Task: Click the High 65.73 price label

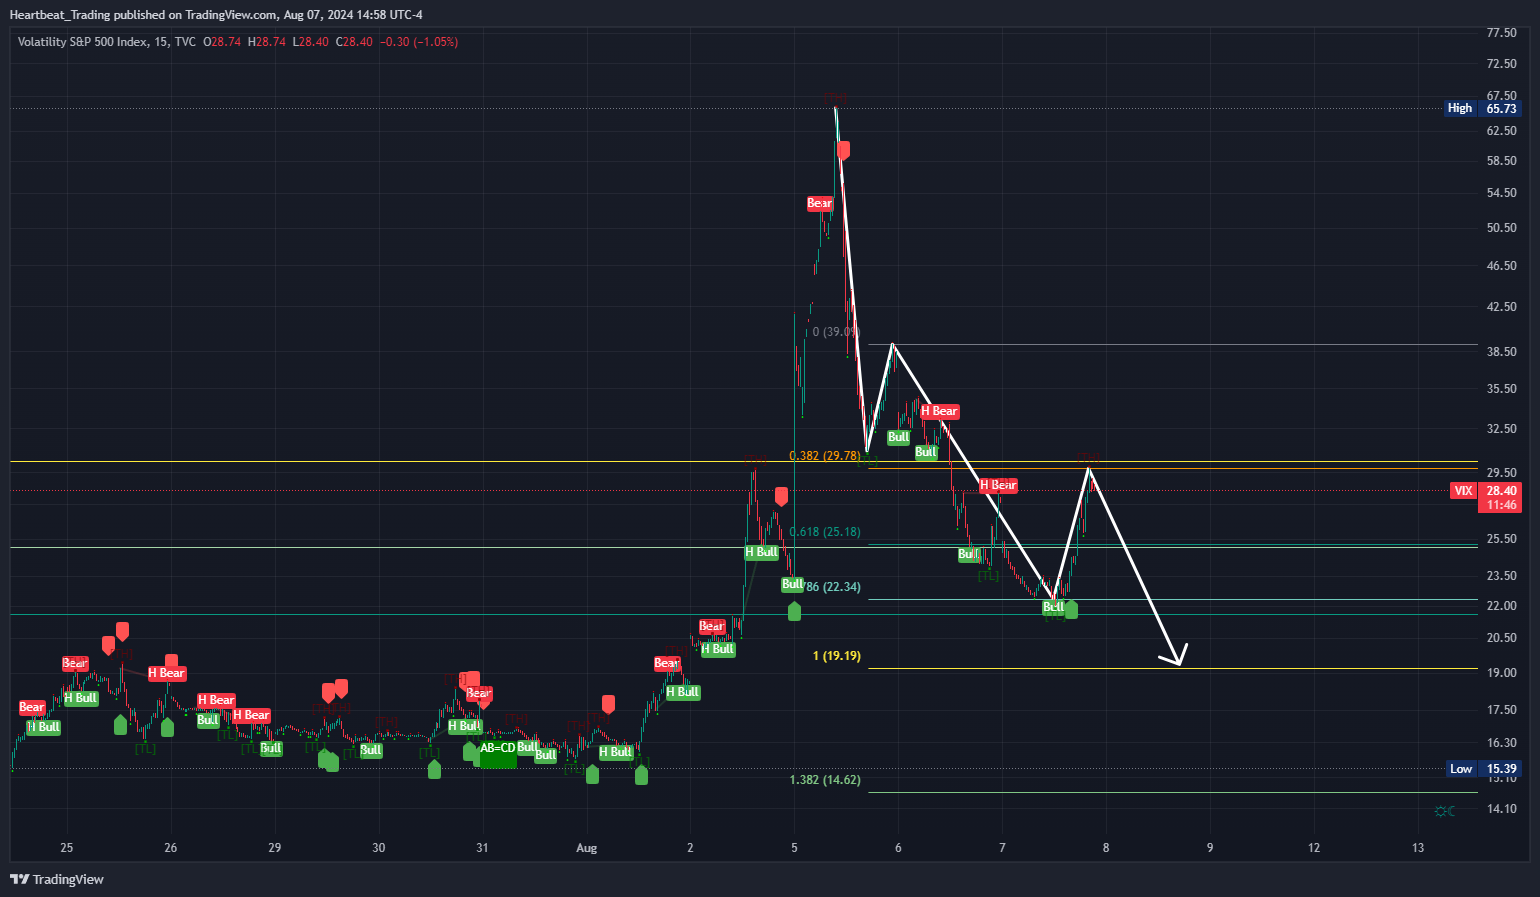Action: pos(1482,108)
